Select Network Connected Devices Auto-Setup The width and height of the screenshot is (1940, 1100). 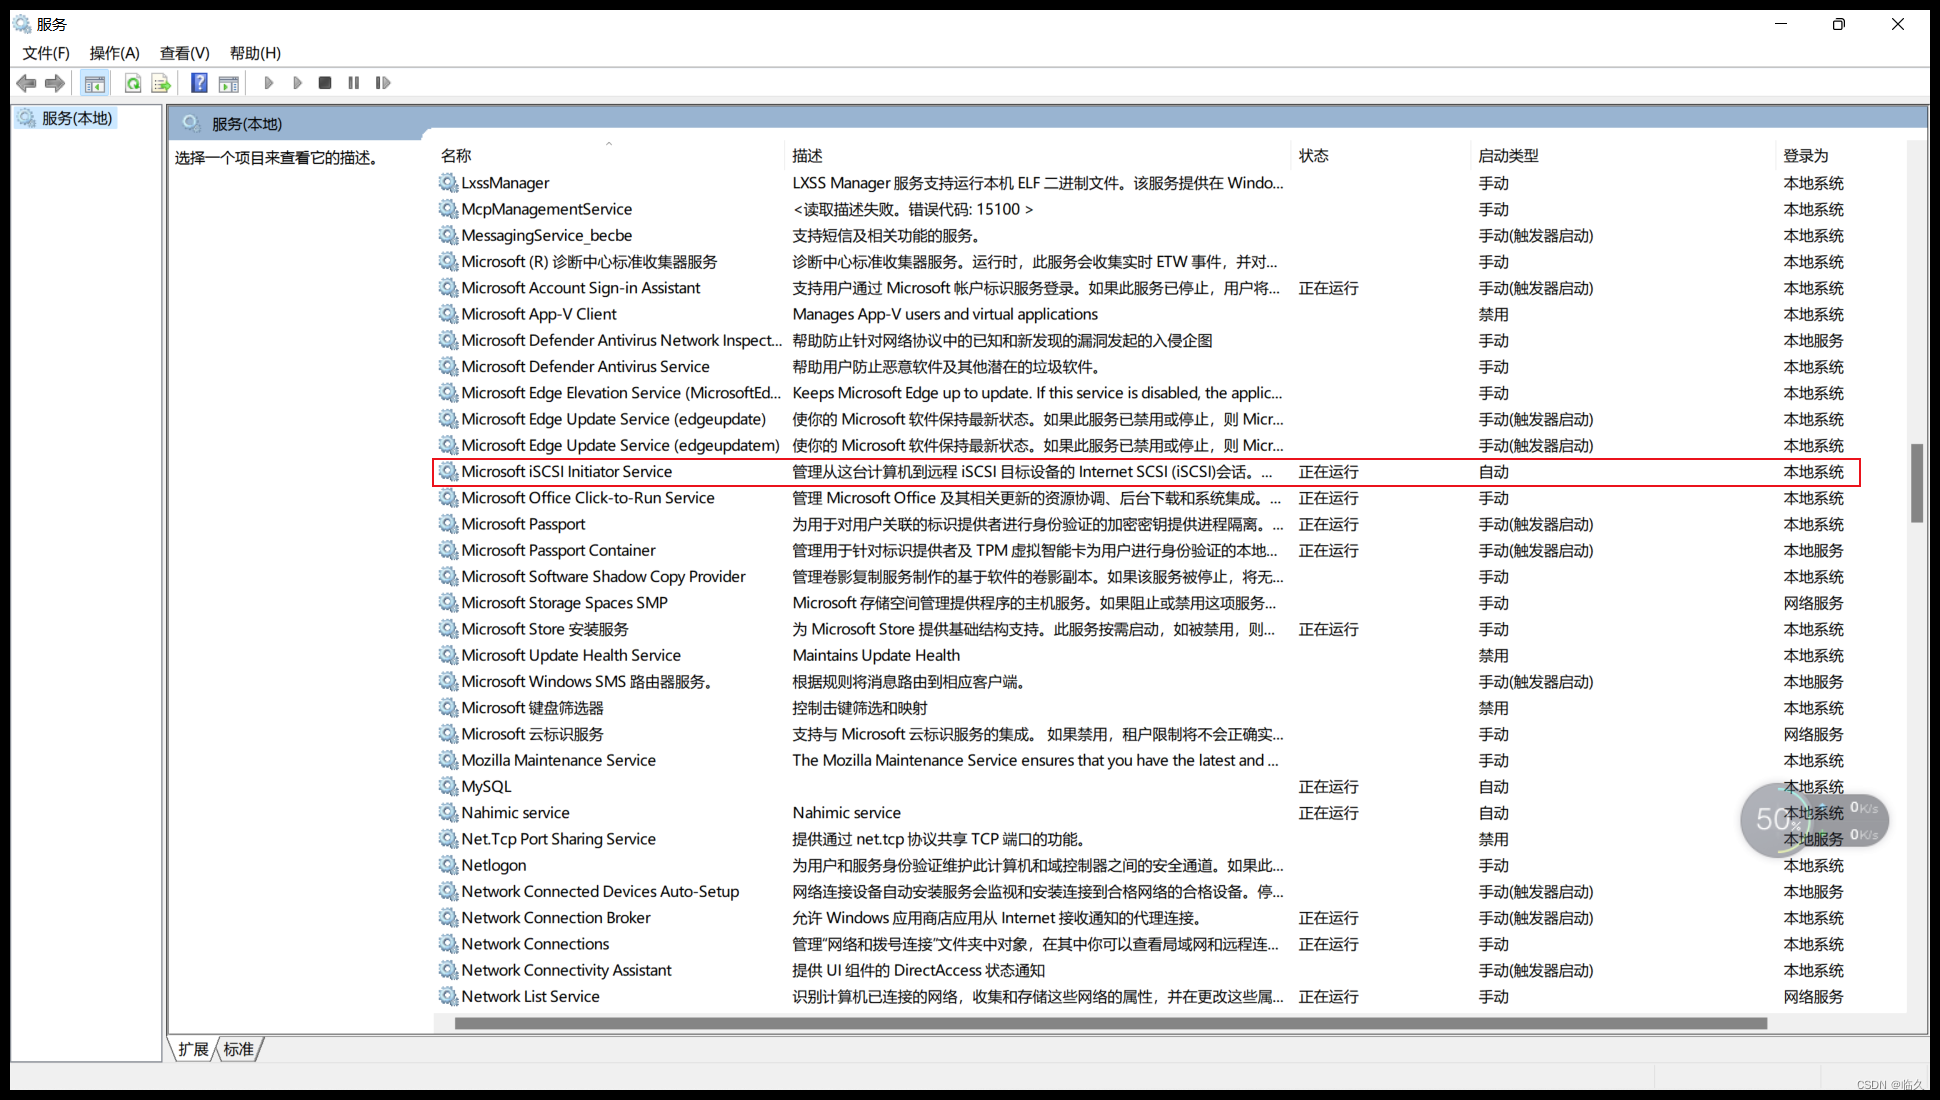pos(600,891)
